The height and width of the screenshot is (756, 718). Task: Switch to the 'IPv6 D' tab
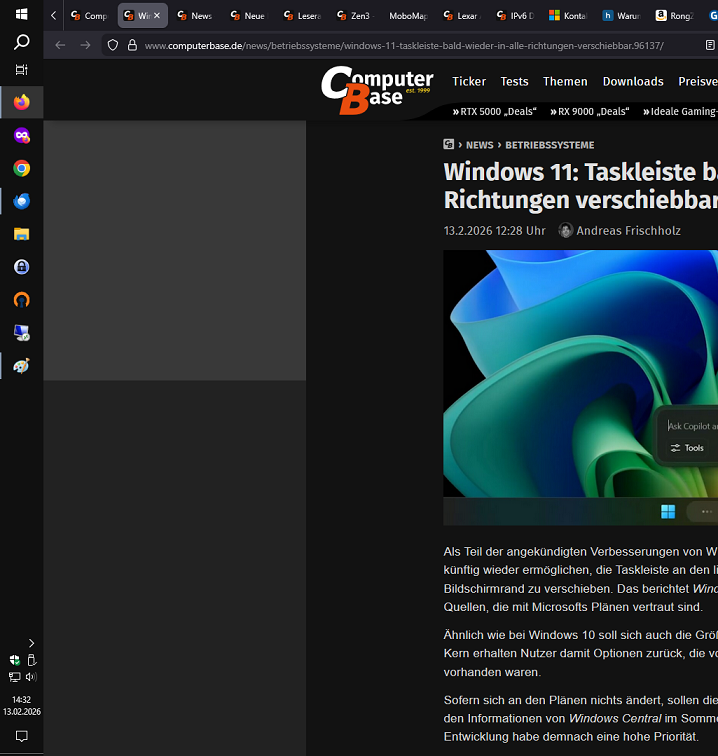(x=515, y=16)
